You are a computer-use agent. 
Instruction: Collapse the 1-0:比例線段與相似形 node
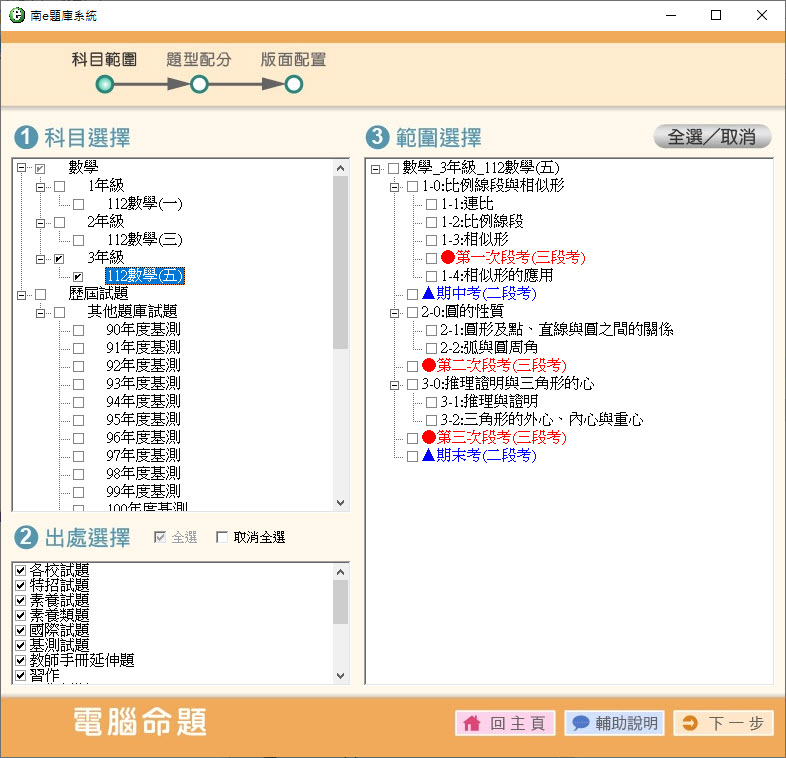[x=395, y=186]
